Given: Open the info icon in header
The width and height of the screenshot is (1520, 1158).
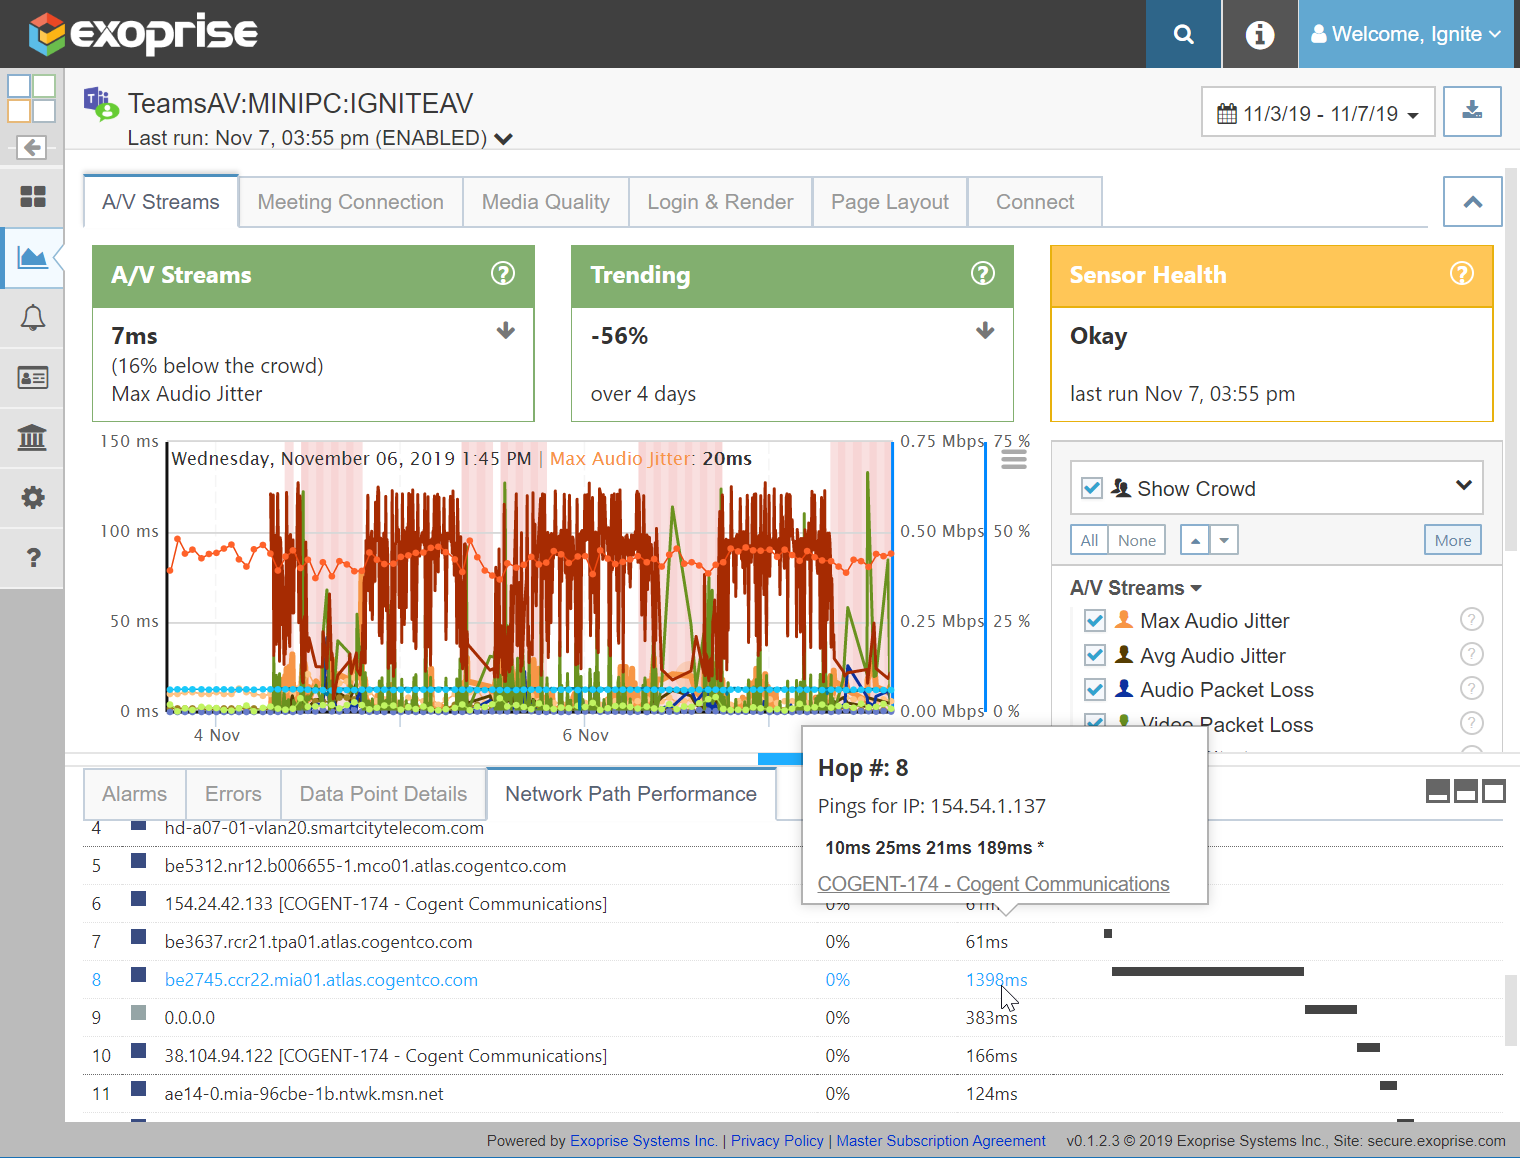Looking at the screenshot, I should (1260, 34).
